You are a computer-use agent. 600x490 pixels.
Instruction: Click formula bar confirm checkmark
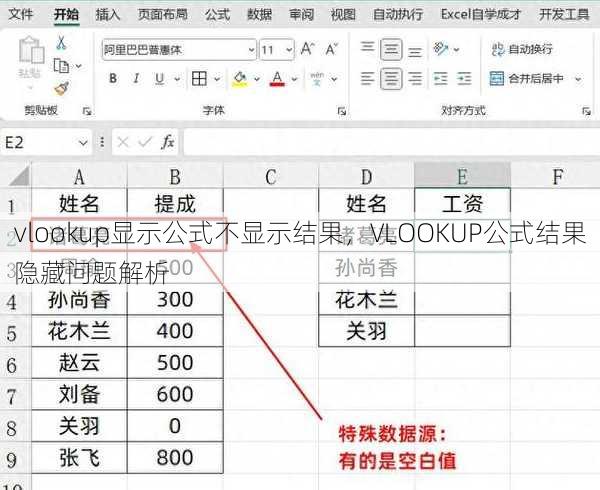pyautogui.click(x=145, y=142)
